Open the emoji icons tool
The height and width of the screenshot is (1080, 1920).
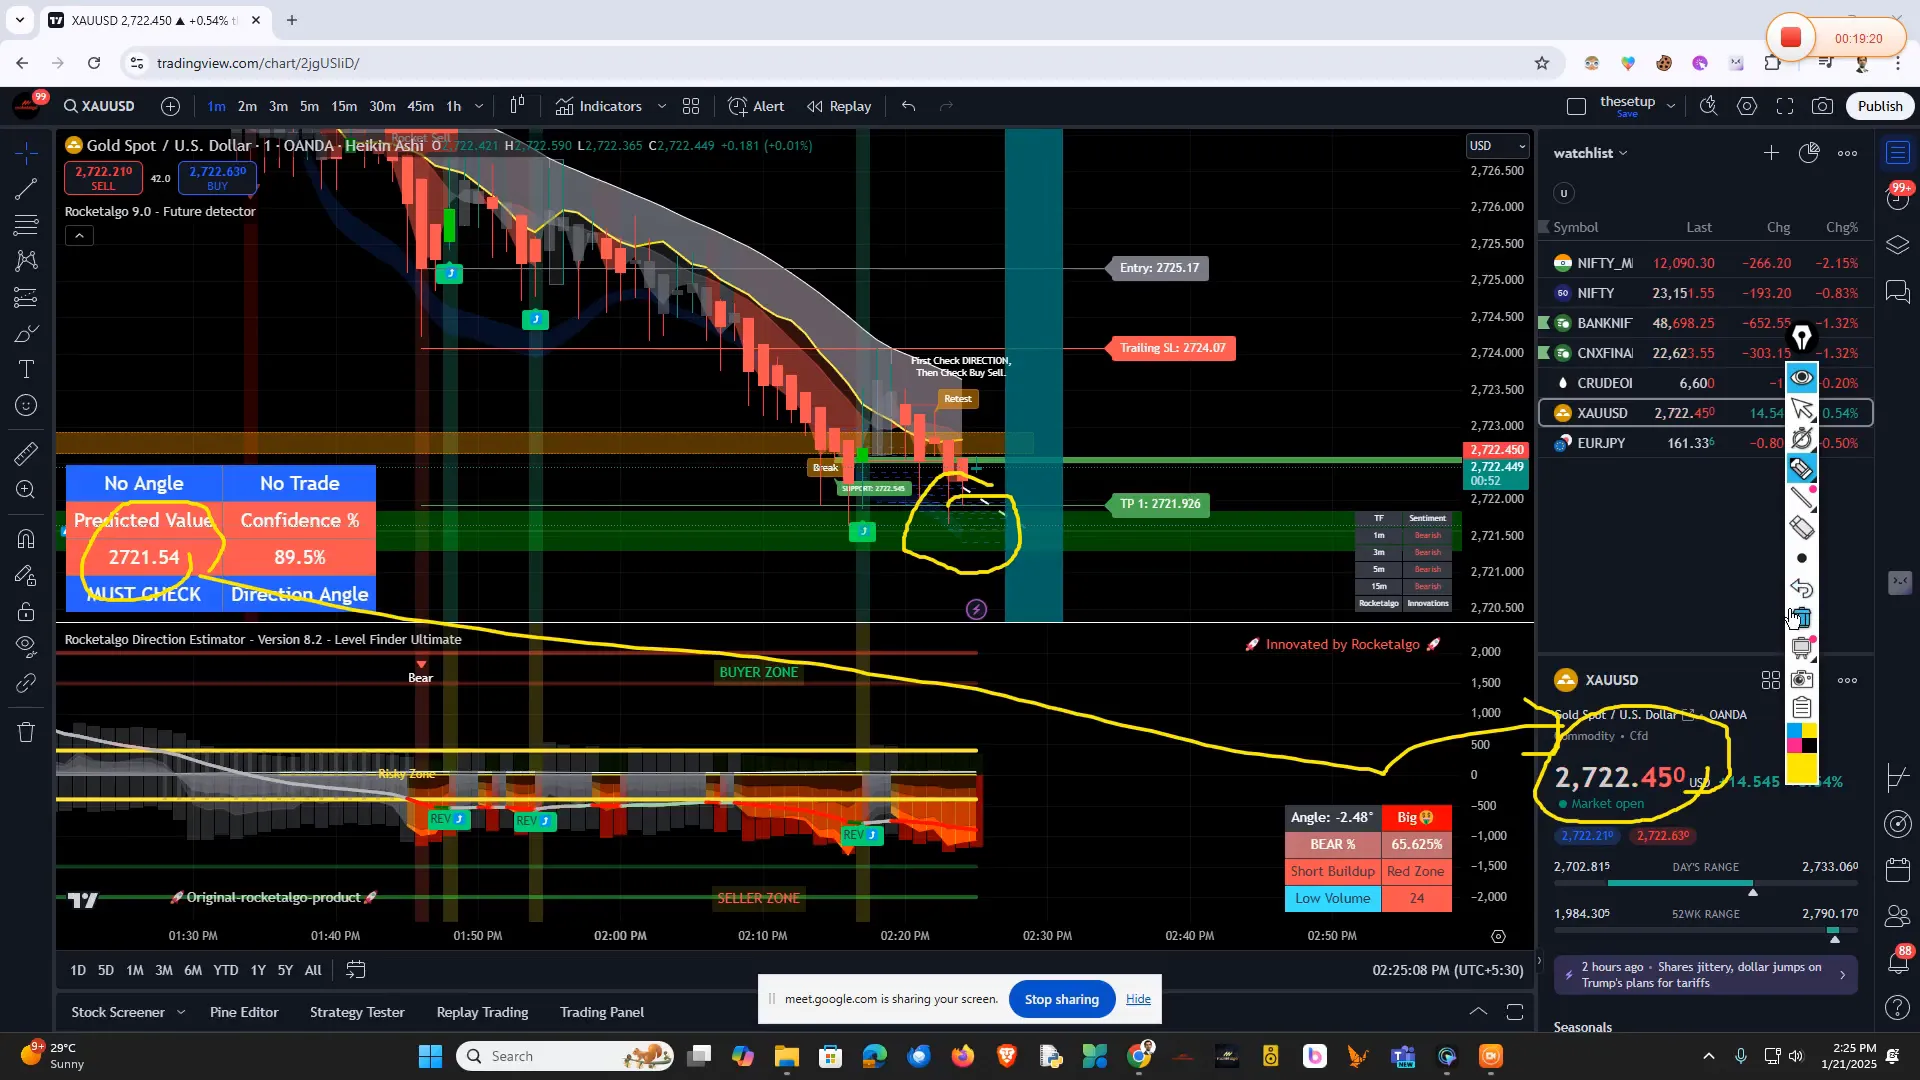27,405
